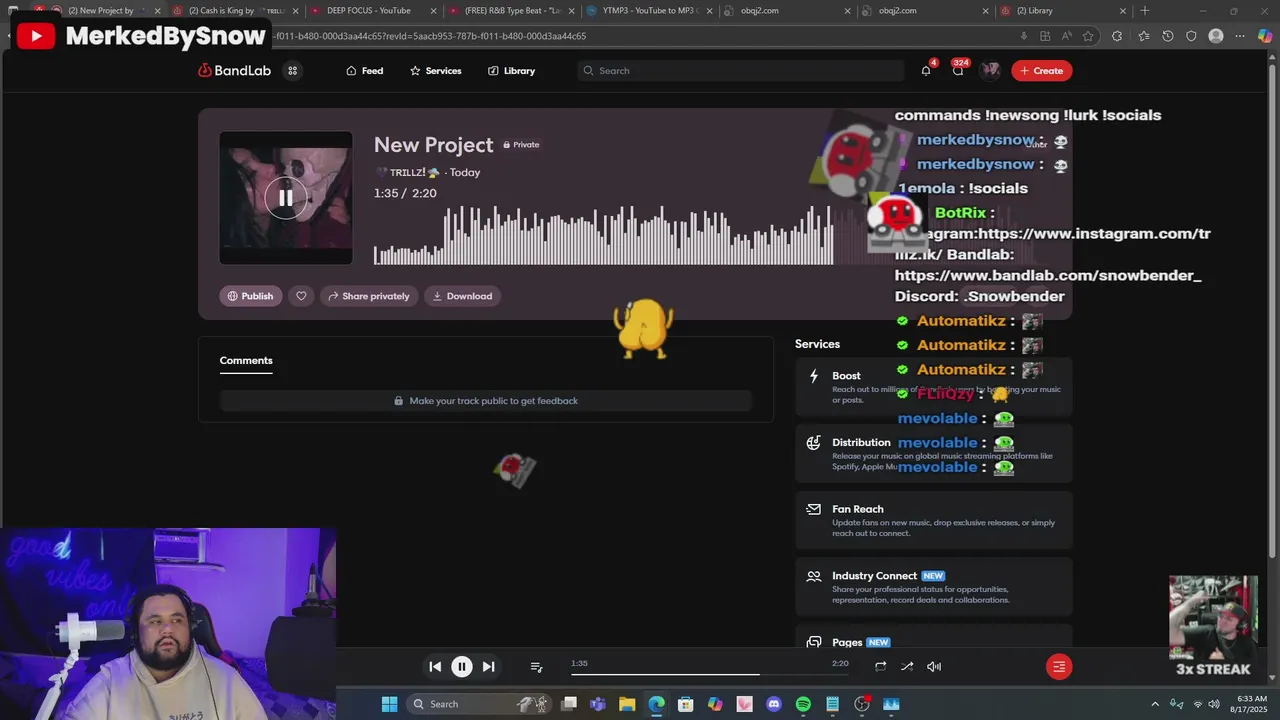Open the notifications bell

(x=926, y=71)
